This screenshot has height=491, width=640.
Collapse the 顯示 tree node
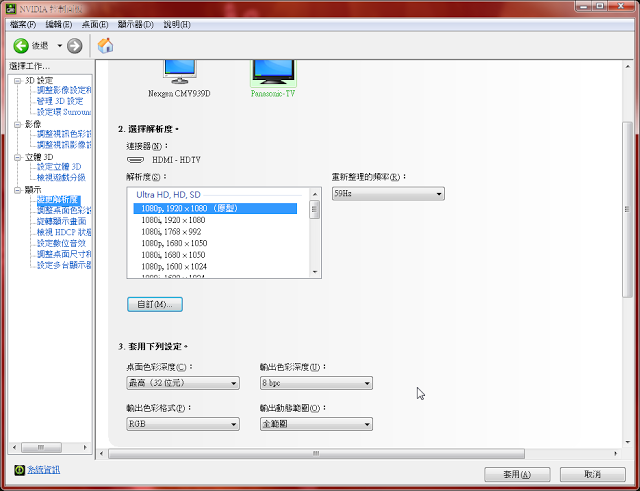(x=18, y=190)
